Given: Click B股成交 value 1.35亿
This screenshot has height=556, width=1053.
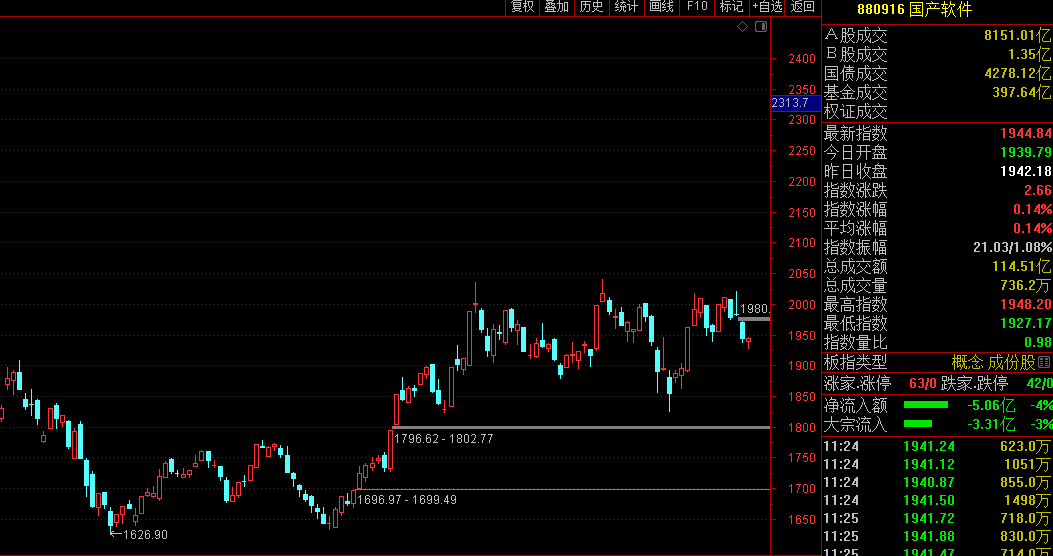Looking at the screenshot, I should pyautogui.click(x=1028, y=54).
